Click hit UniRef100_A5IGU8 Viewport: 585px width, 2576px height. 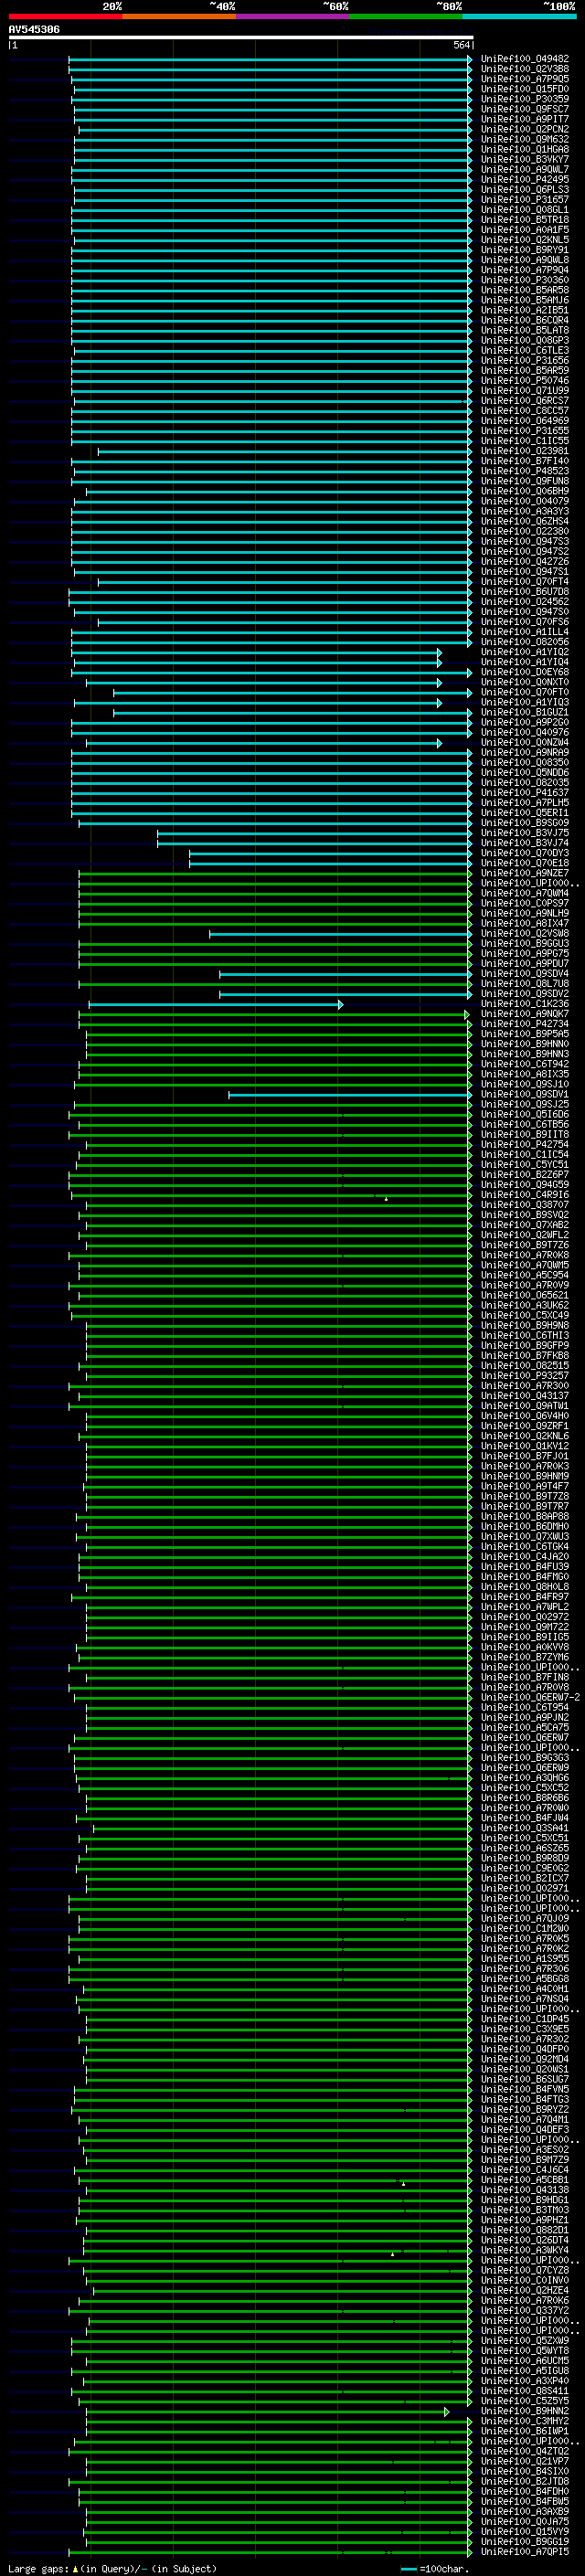[524, 2371]
